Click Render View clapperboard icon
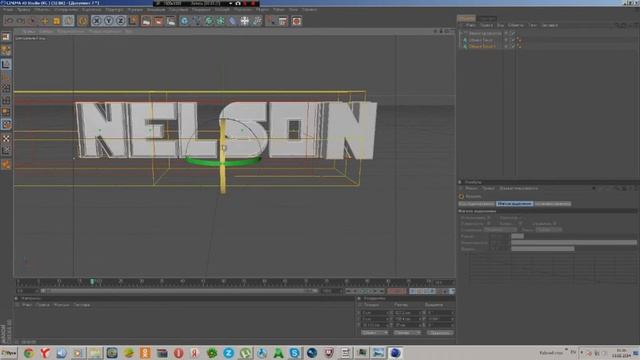 pyautogui.click(x=146, y=20)
